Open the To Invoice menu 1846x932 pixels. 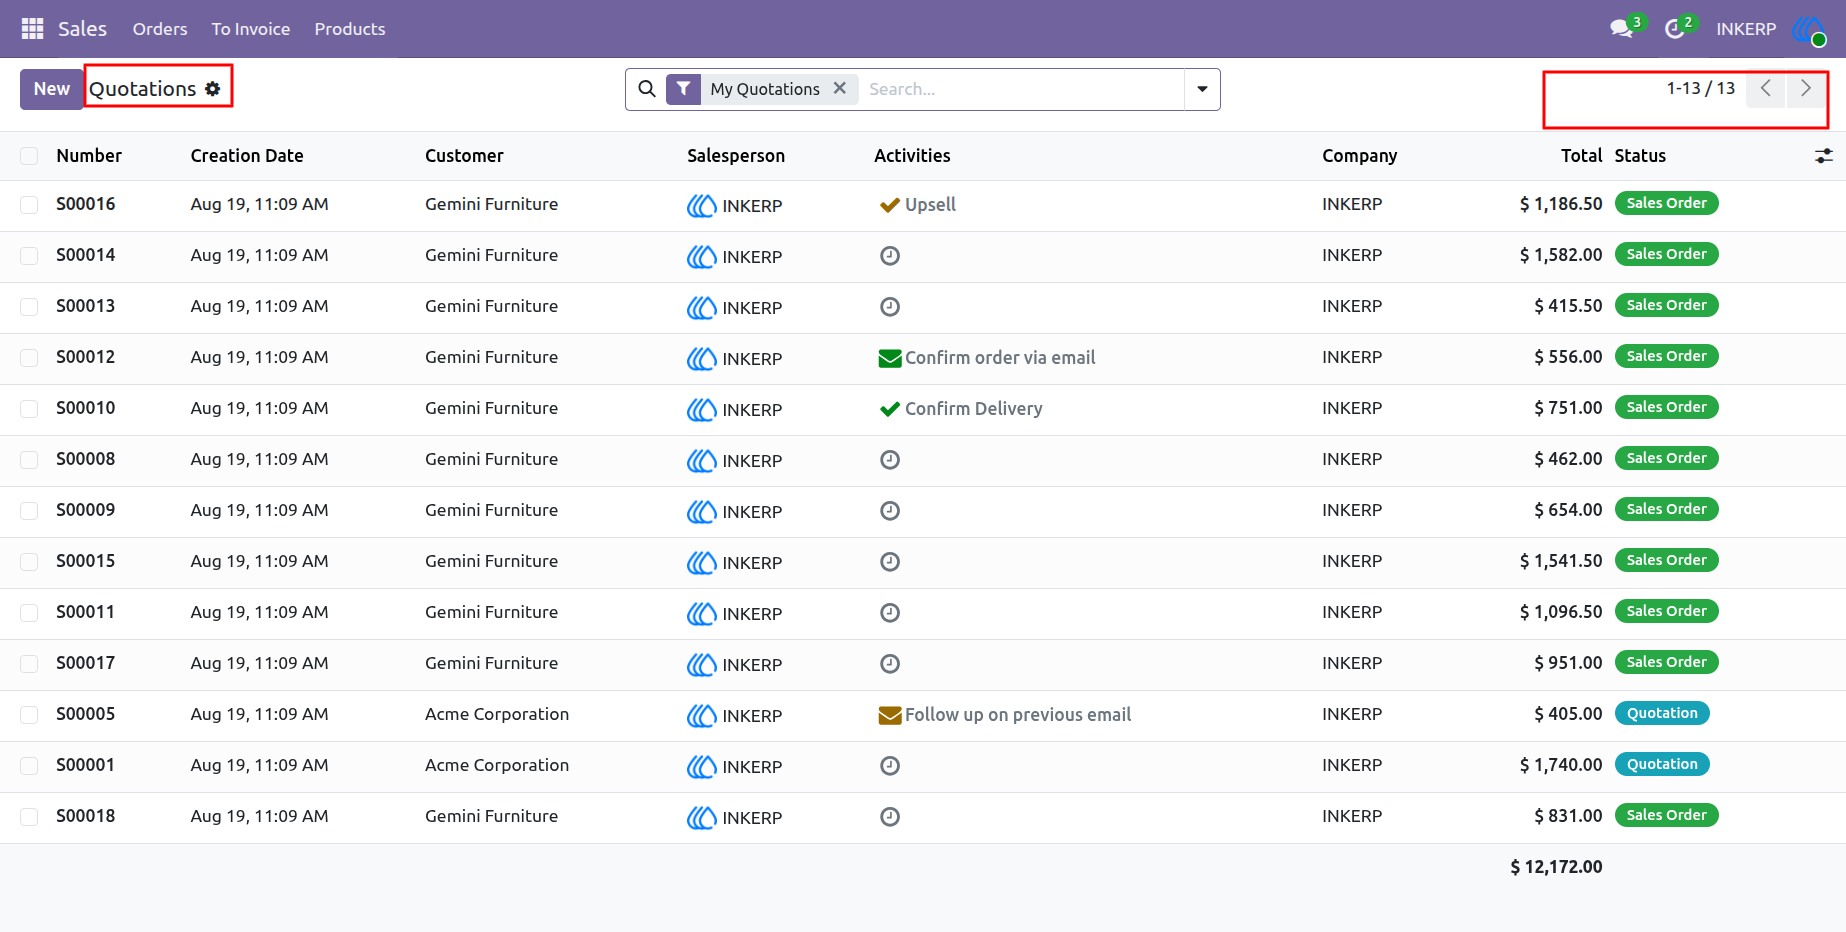(x=251, y=29)
